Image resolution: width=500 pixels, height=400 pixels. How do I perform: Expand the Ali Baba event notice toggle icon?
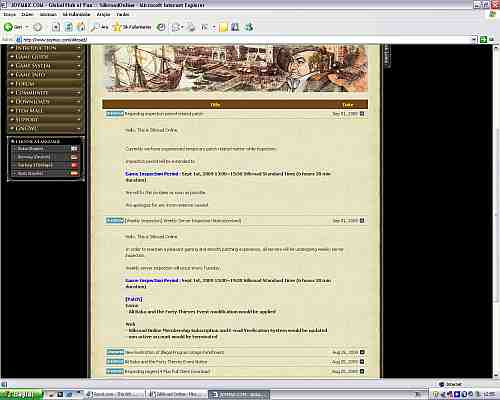[x=362, y=362]
